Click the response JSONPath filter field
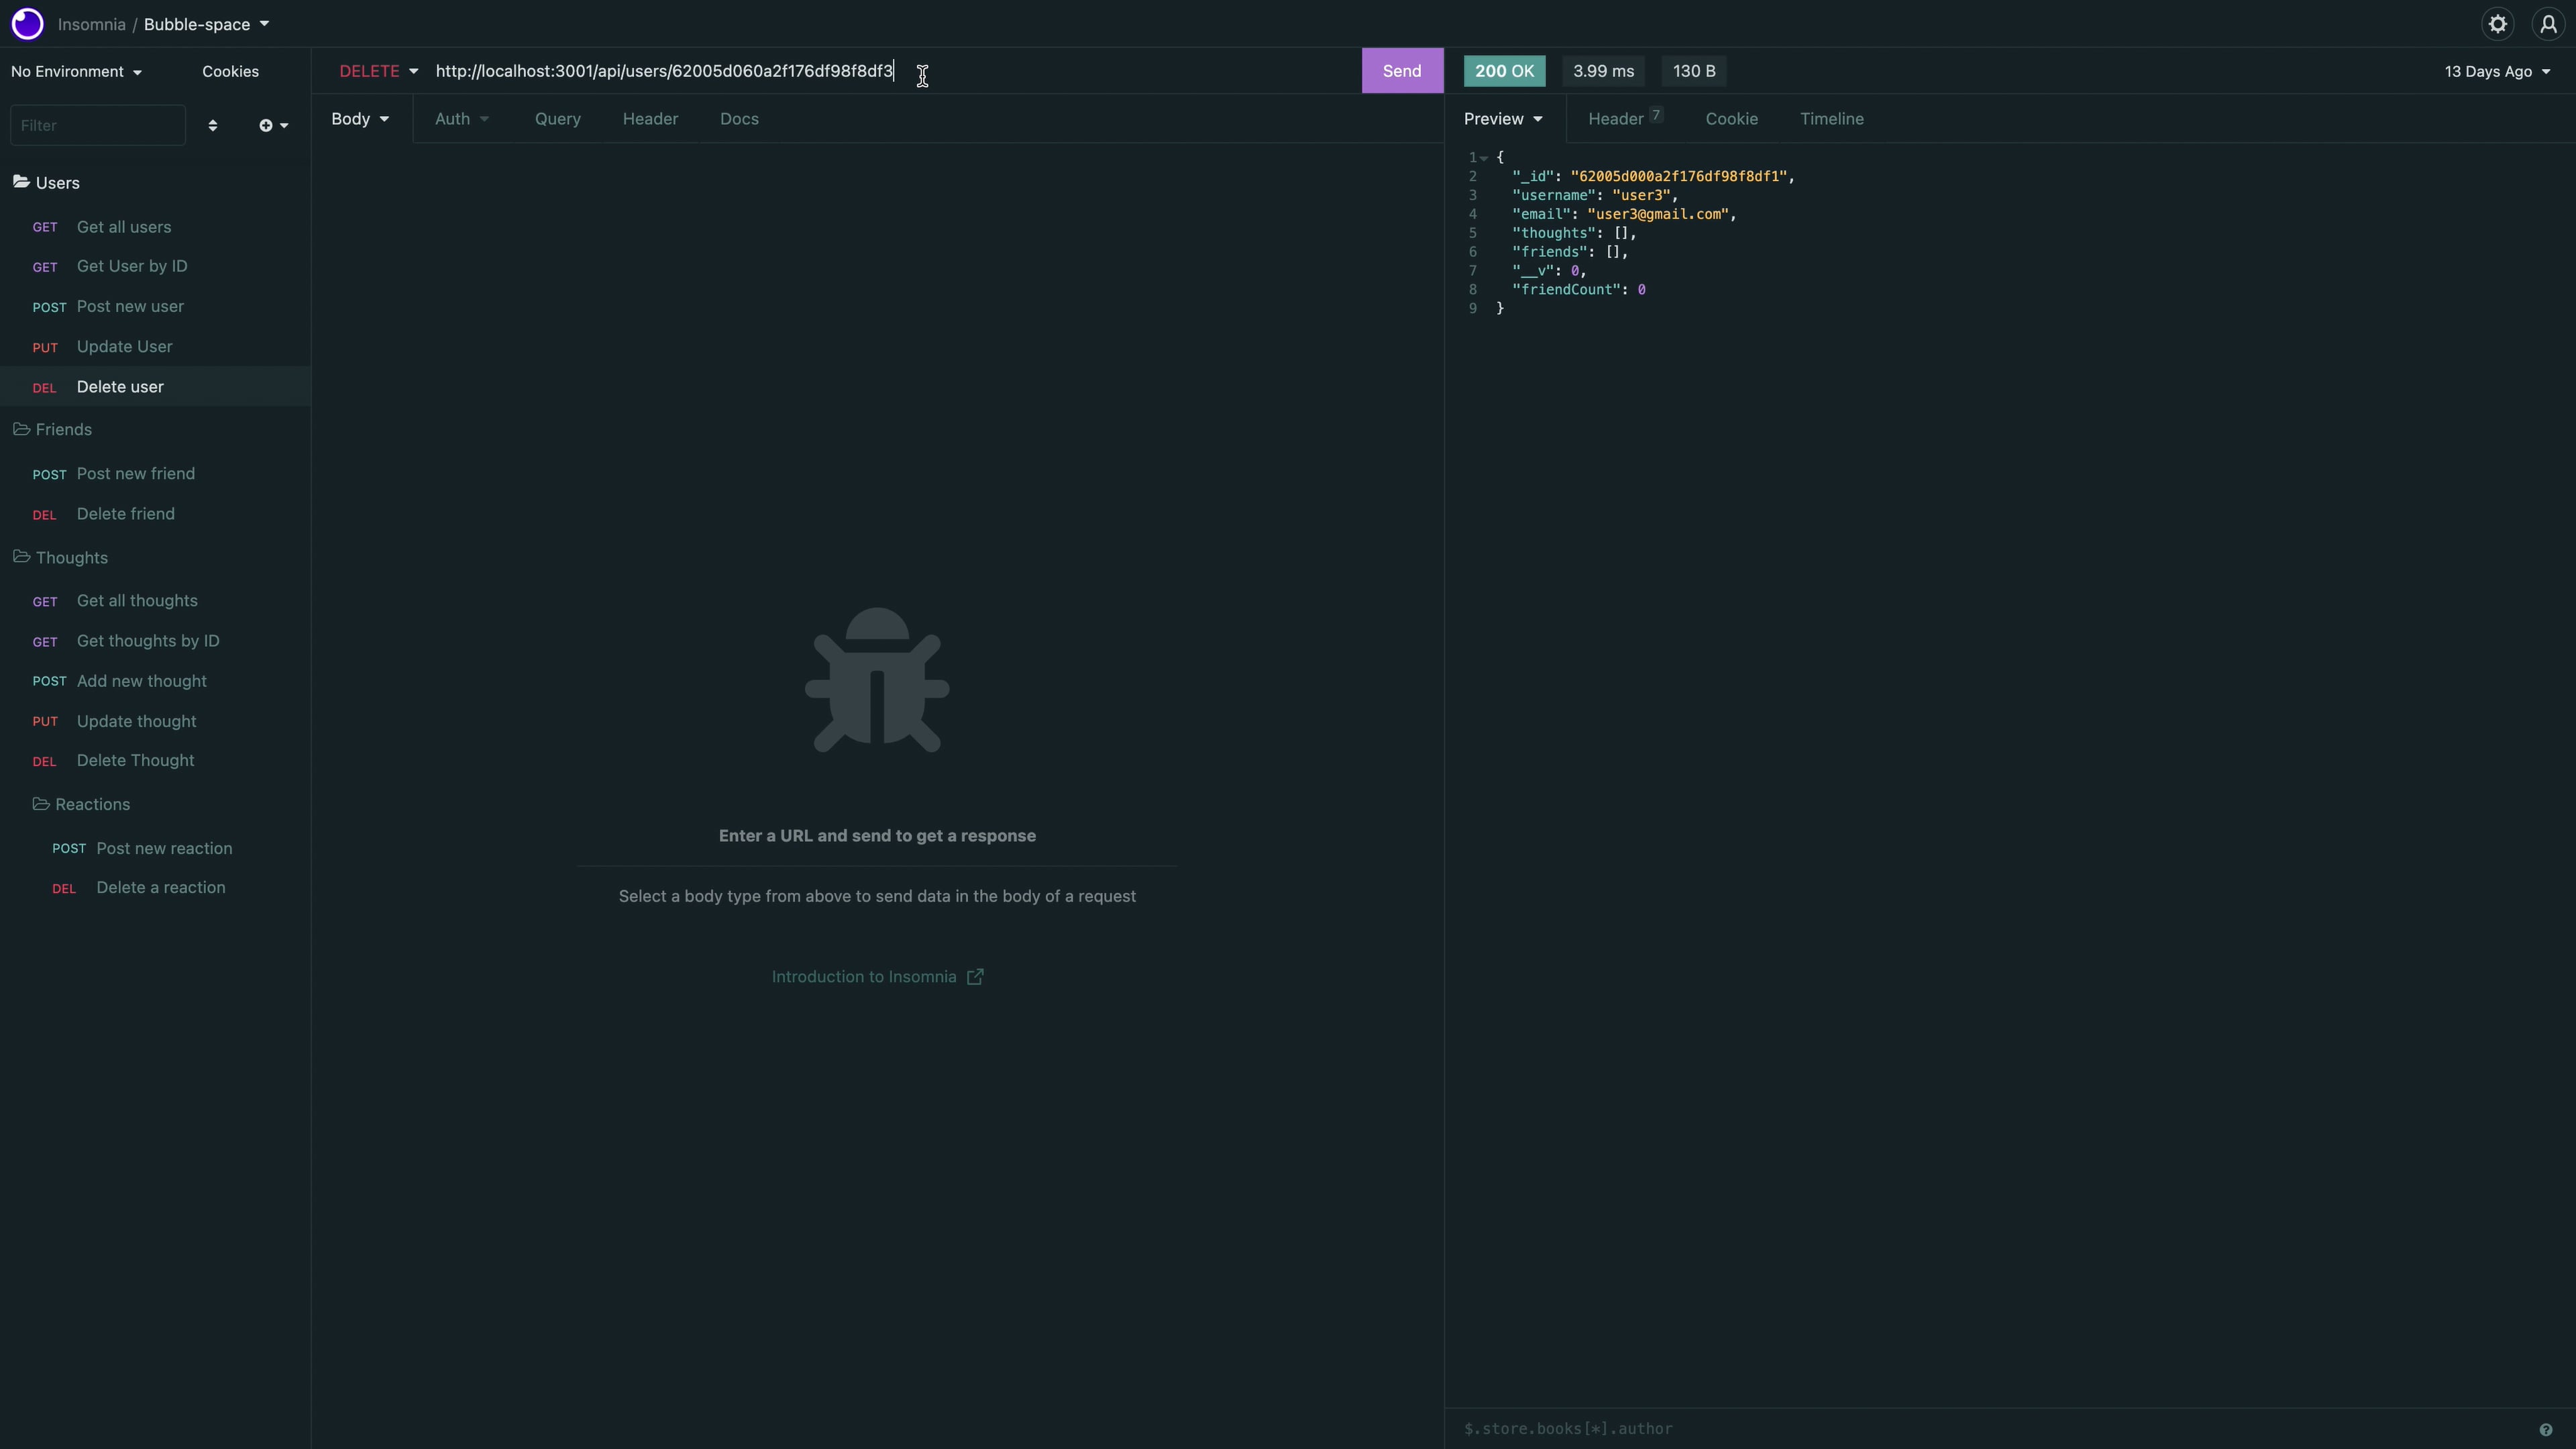Viewport: 2576px width, 1449px height. [x=1990, y=1429]
